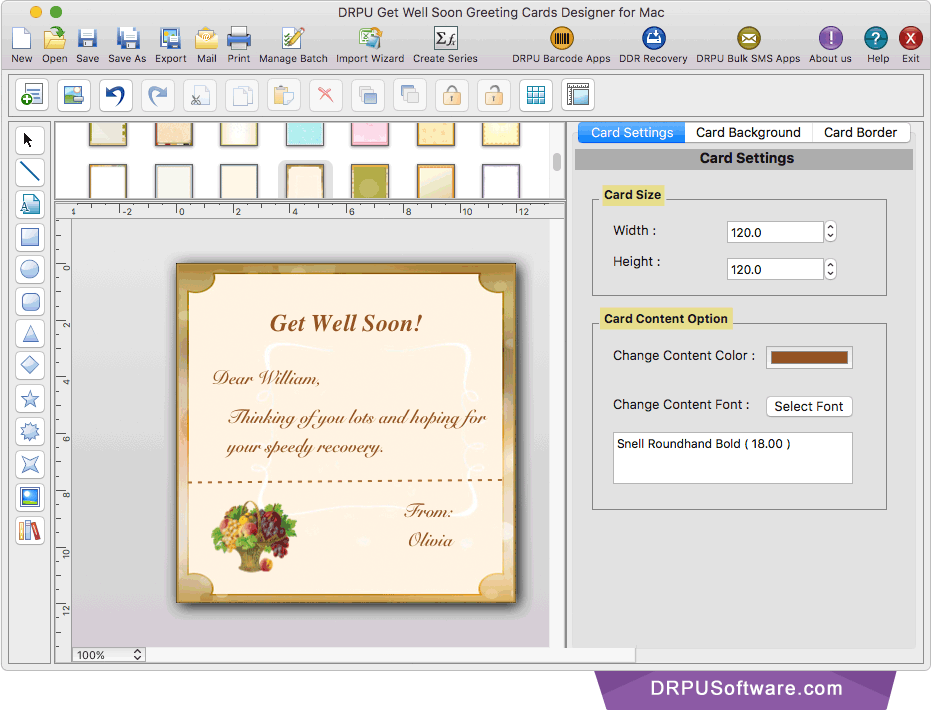Toggle the rulers icon
This screenshot has width=931, height=710.
[x=578, y=95]
